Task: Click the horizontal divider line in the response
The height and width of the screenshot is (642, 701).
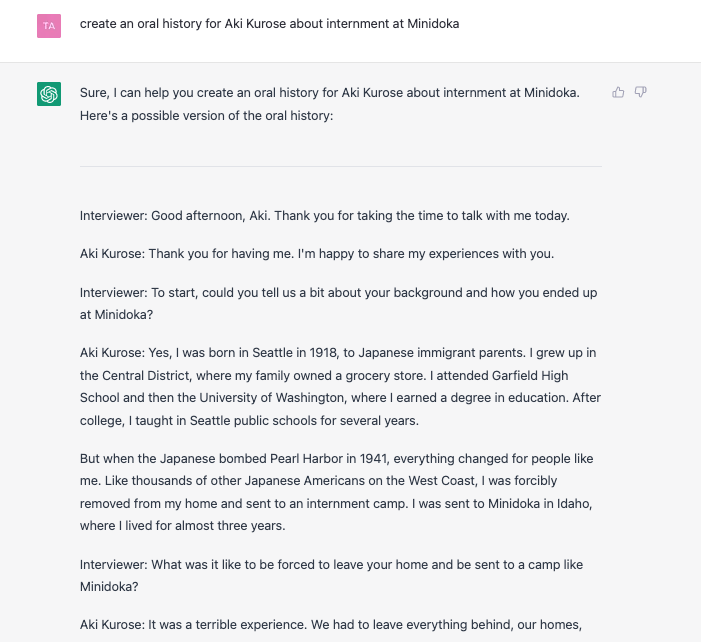Action: coord(340,166)
